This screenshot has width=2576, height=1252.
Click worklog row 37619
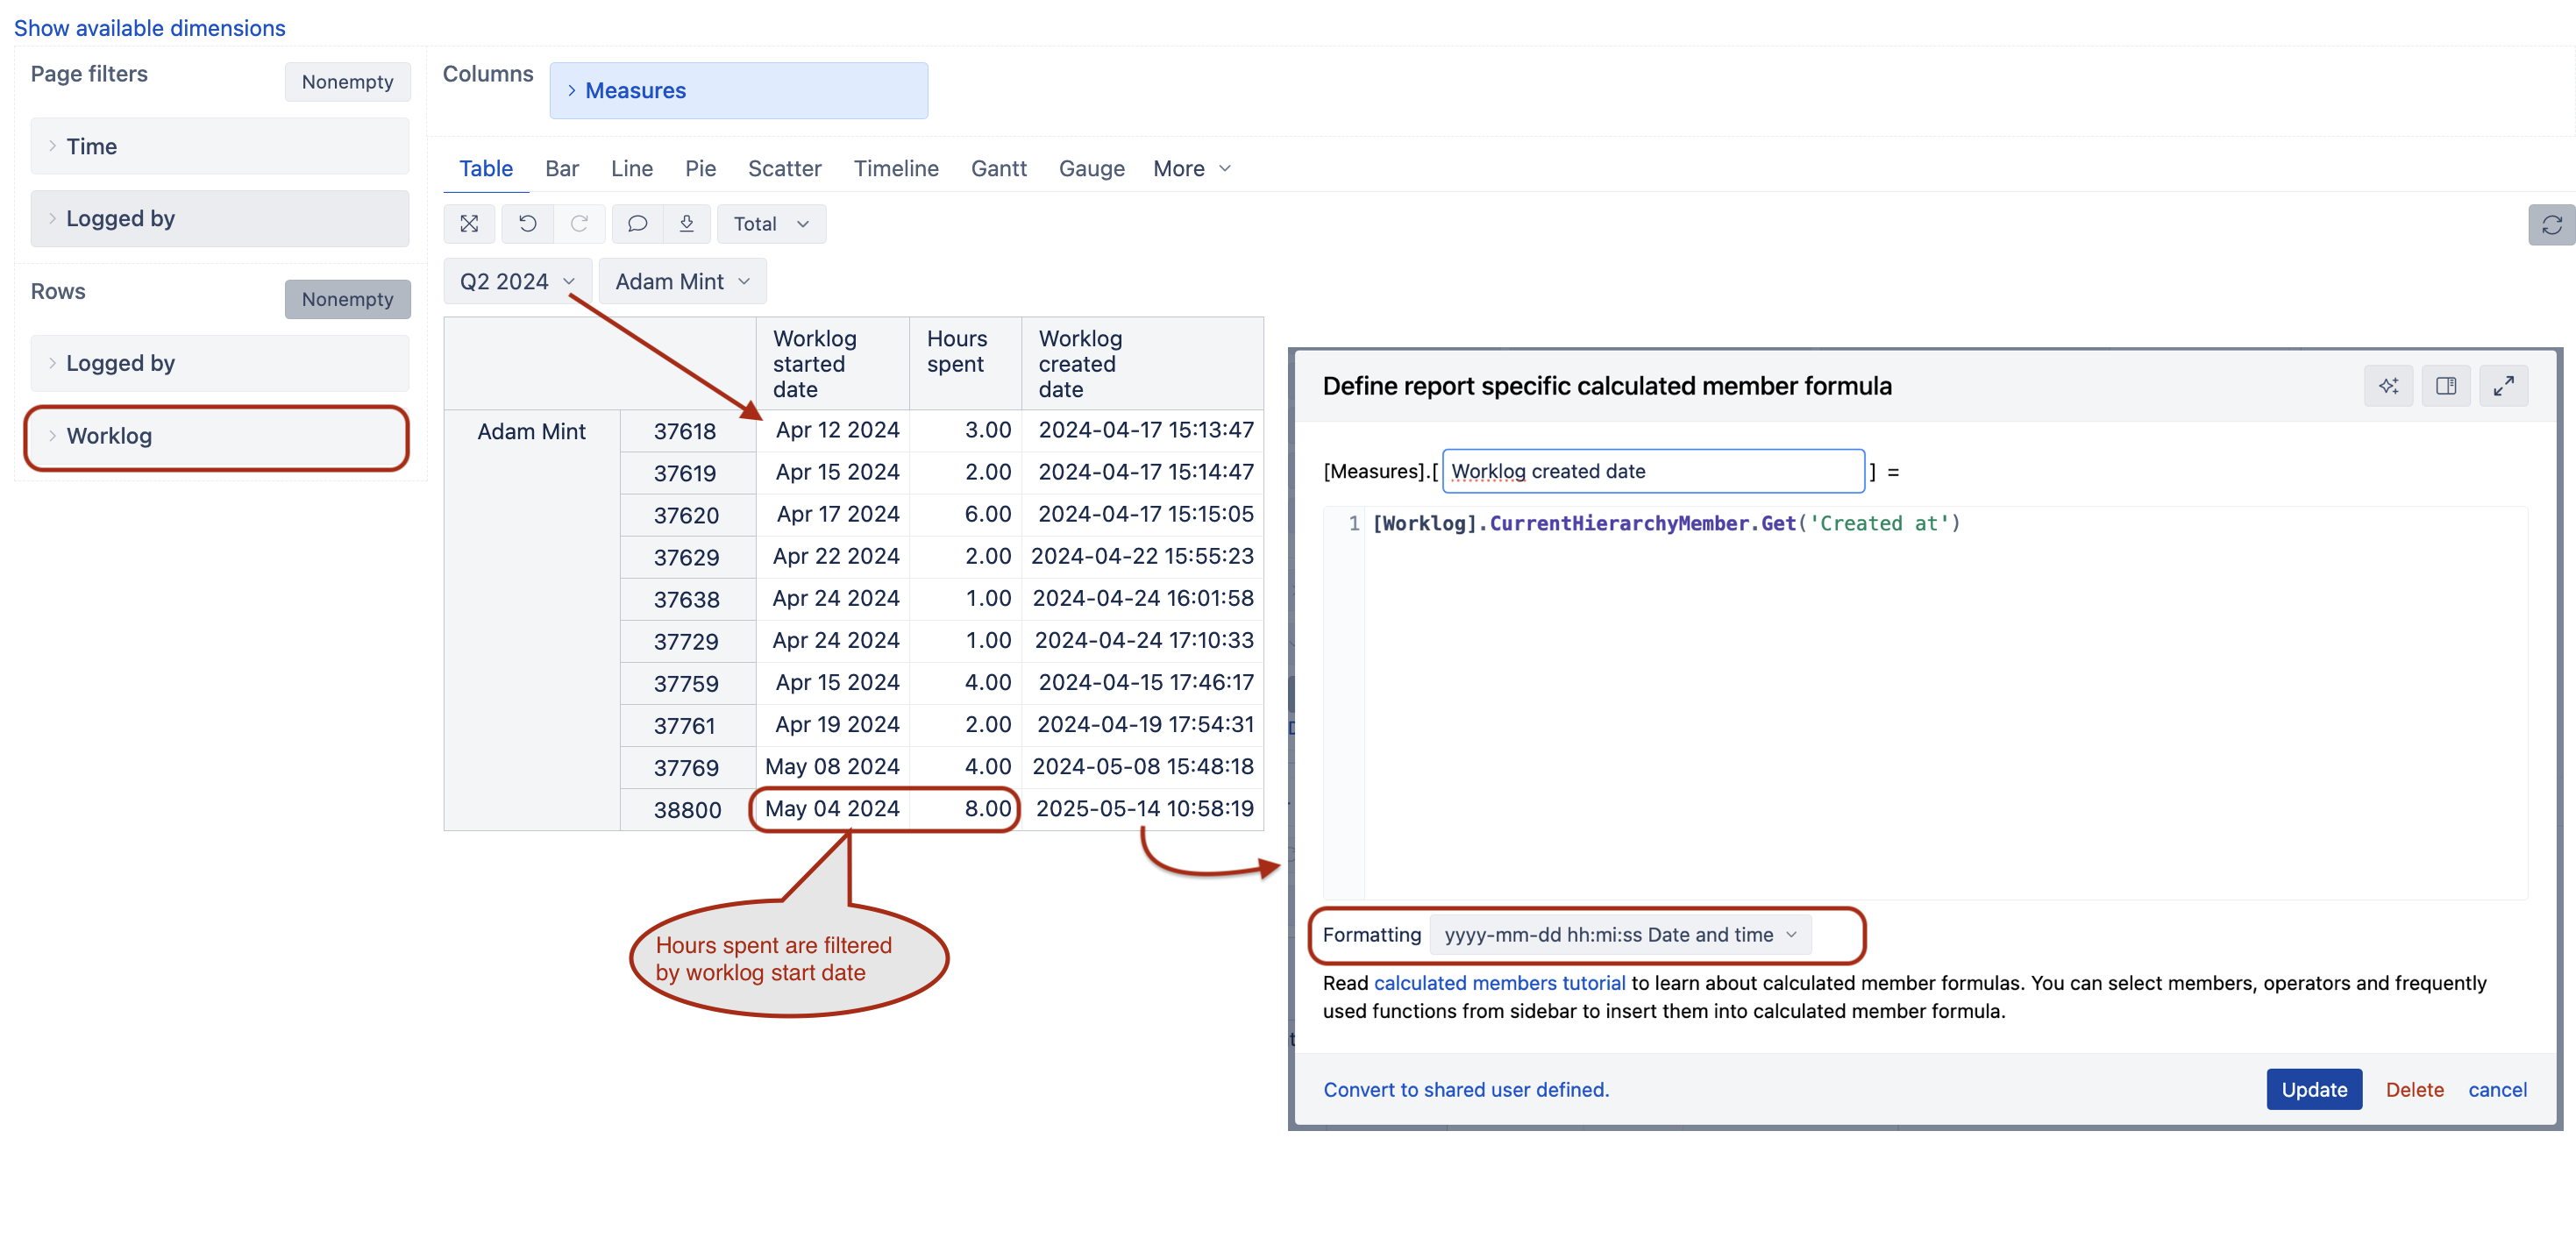pyautogui.click(x=687, y=474)
